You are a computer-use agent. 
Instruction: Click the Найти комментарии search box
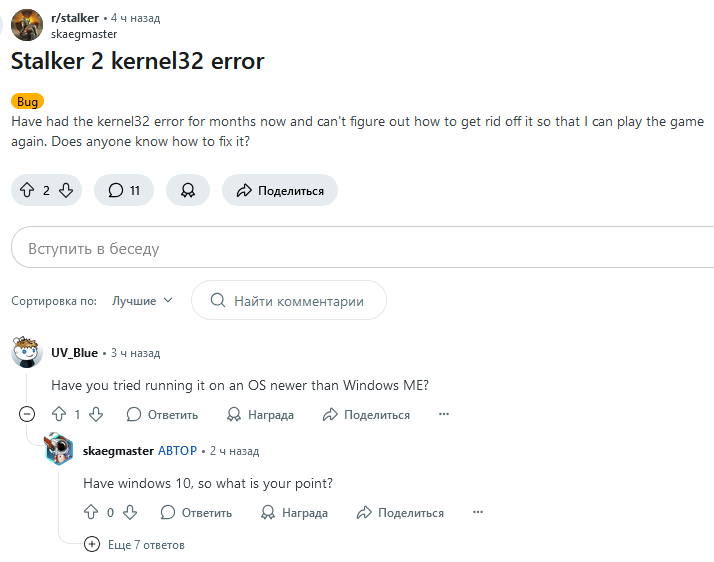point(288,300)
